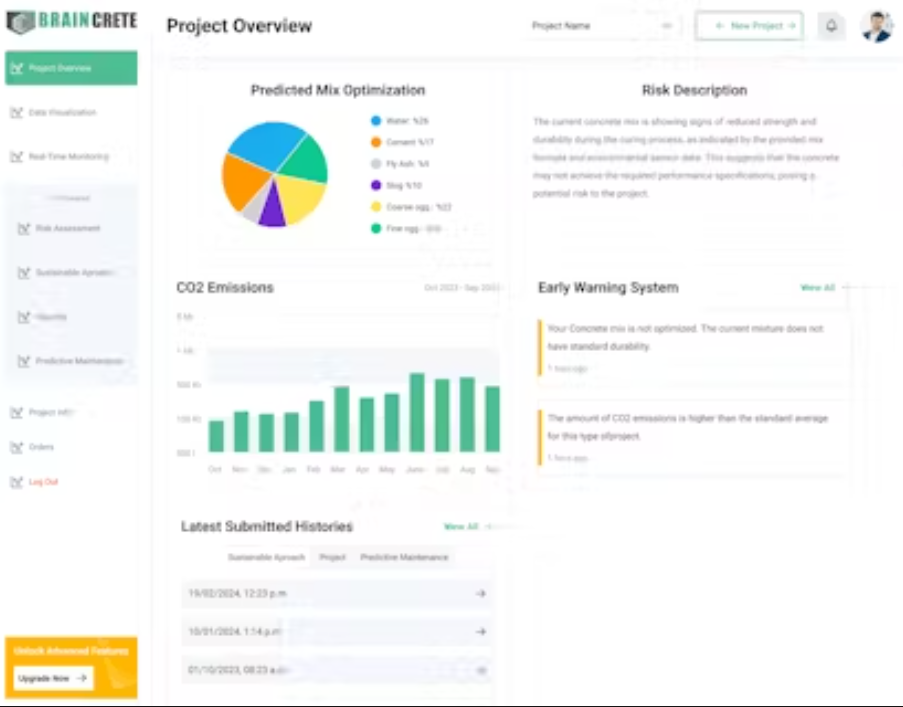
Task: Select the 12:23 p.m. history date text
Action: (x=237, y=594)
